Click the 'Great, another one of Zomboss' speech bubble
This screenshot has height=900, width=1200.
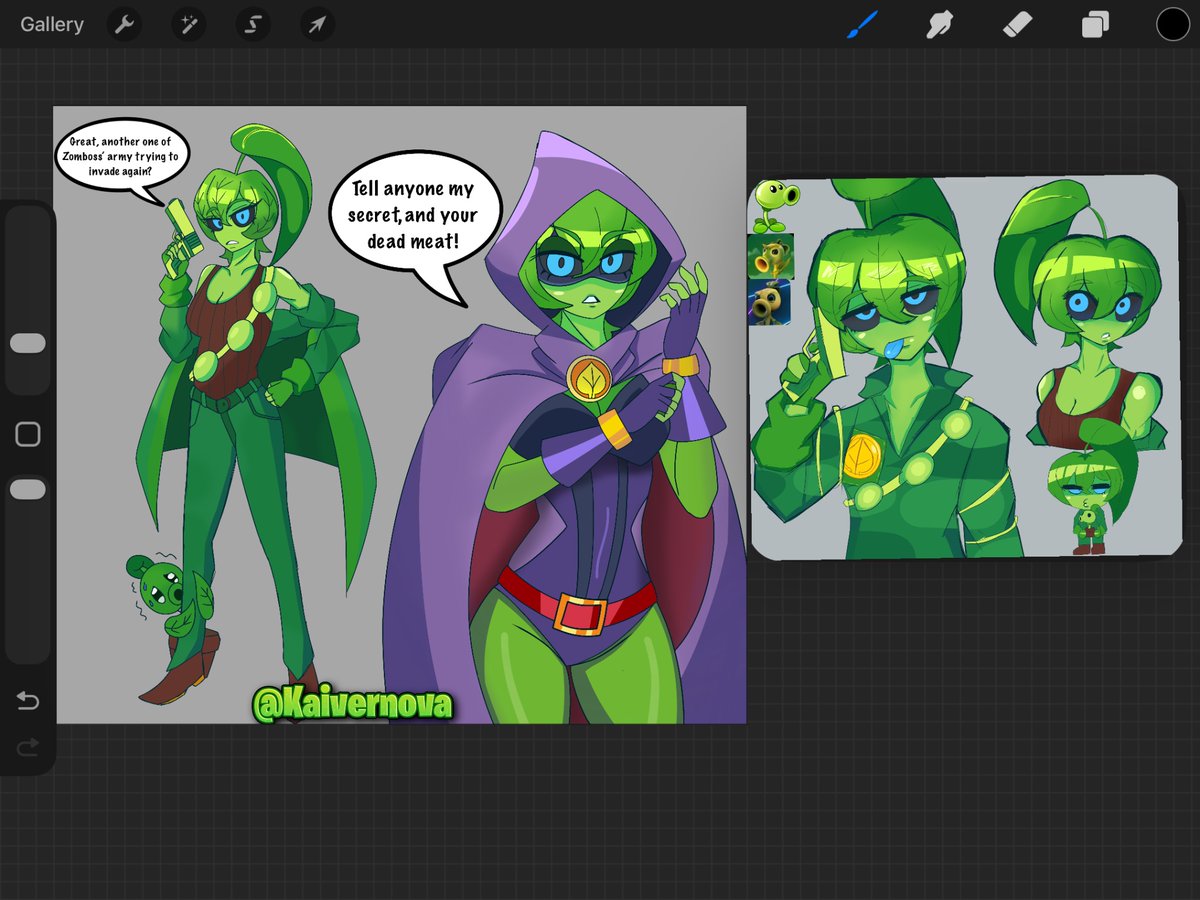point(121,157)
